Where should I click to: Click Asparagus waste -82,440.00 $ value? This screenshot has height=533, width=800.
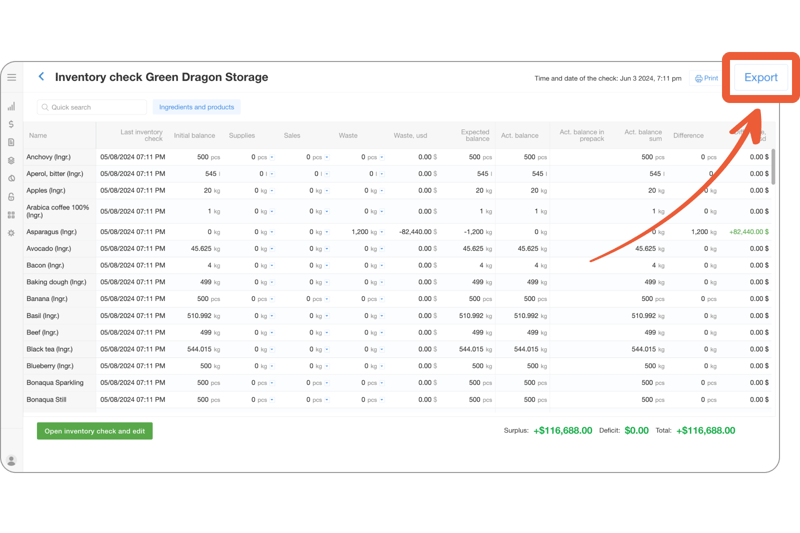point(418,232)
